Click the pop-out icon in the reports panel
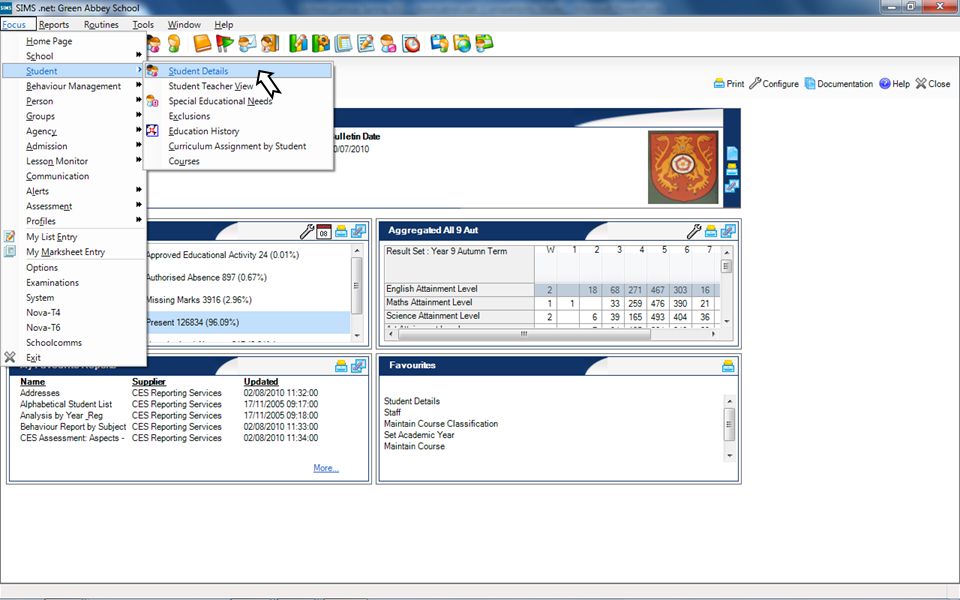Viewport: 960px width, 600px height. point(358,366)
